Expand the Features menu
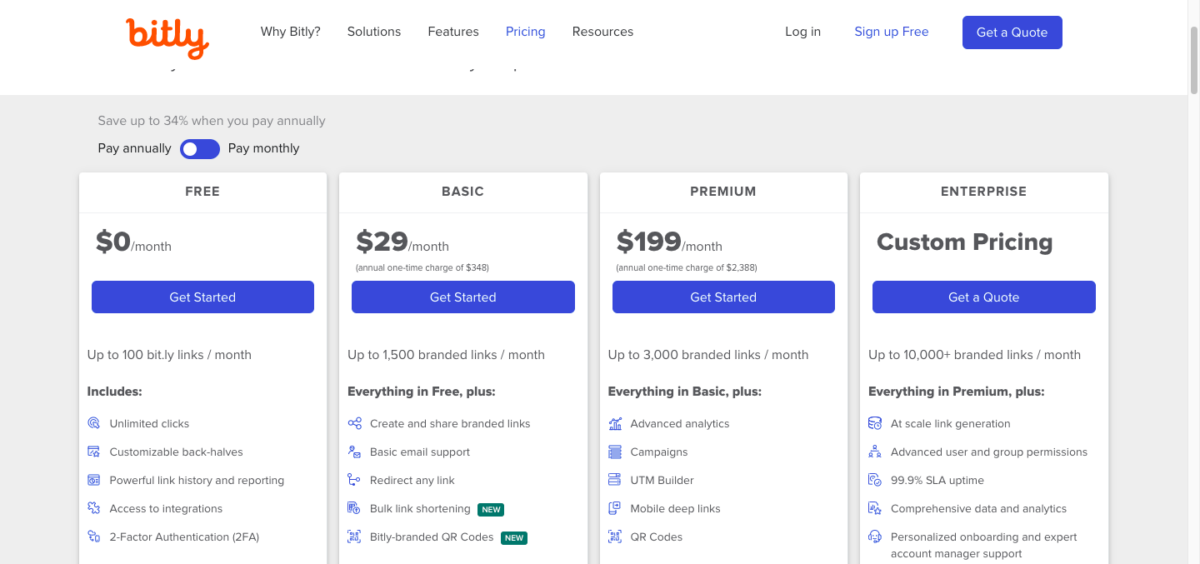The height and width of the screenshot is (564, 1200). pyautogui.click(x=453, y=32)
